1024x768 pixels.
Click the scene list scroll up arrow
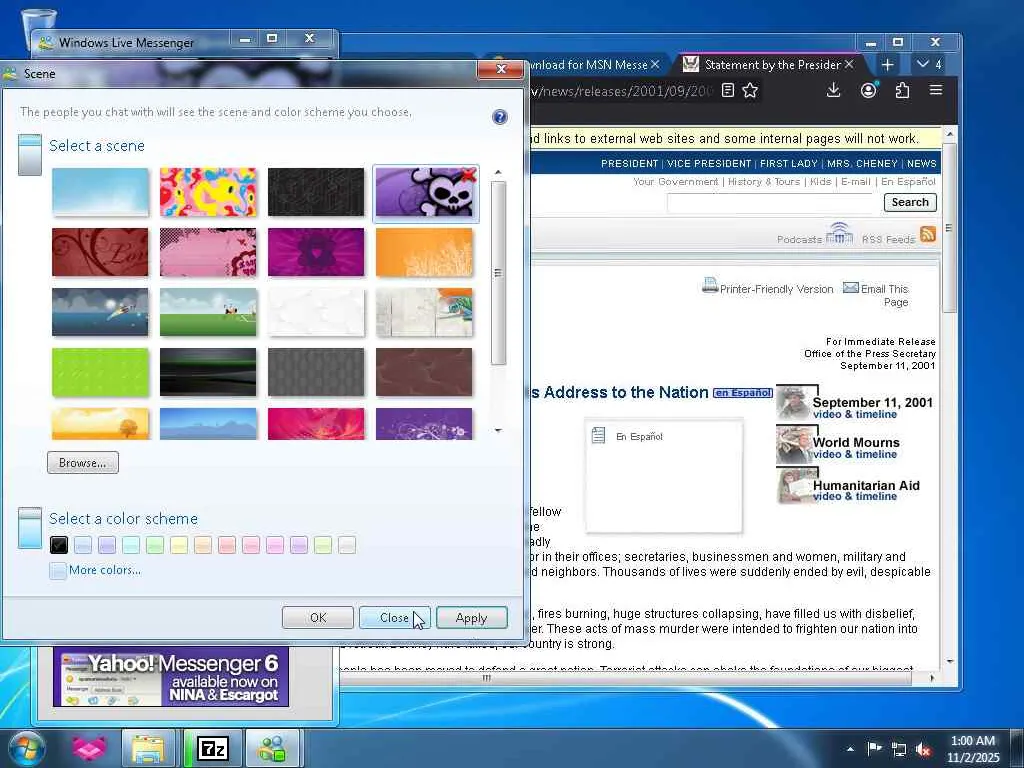[498, 172]
